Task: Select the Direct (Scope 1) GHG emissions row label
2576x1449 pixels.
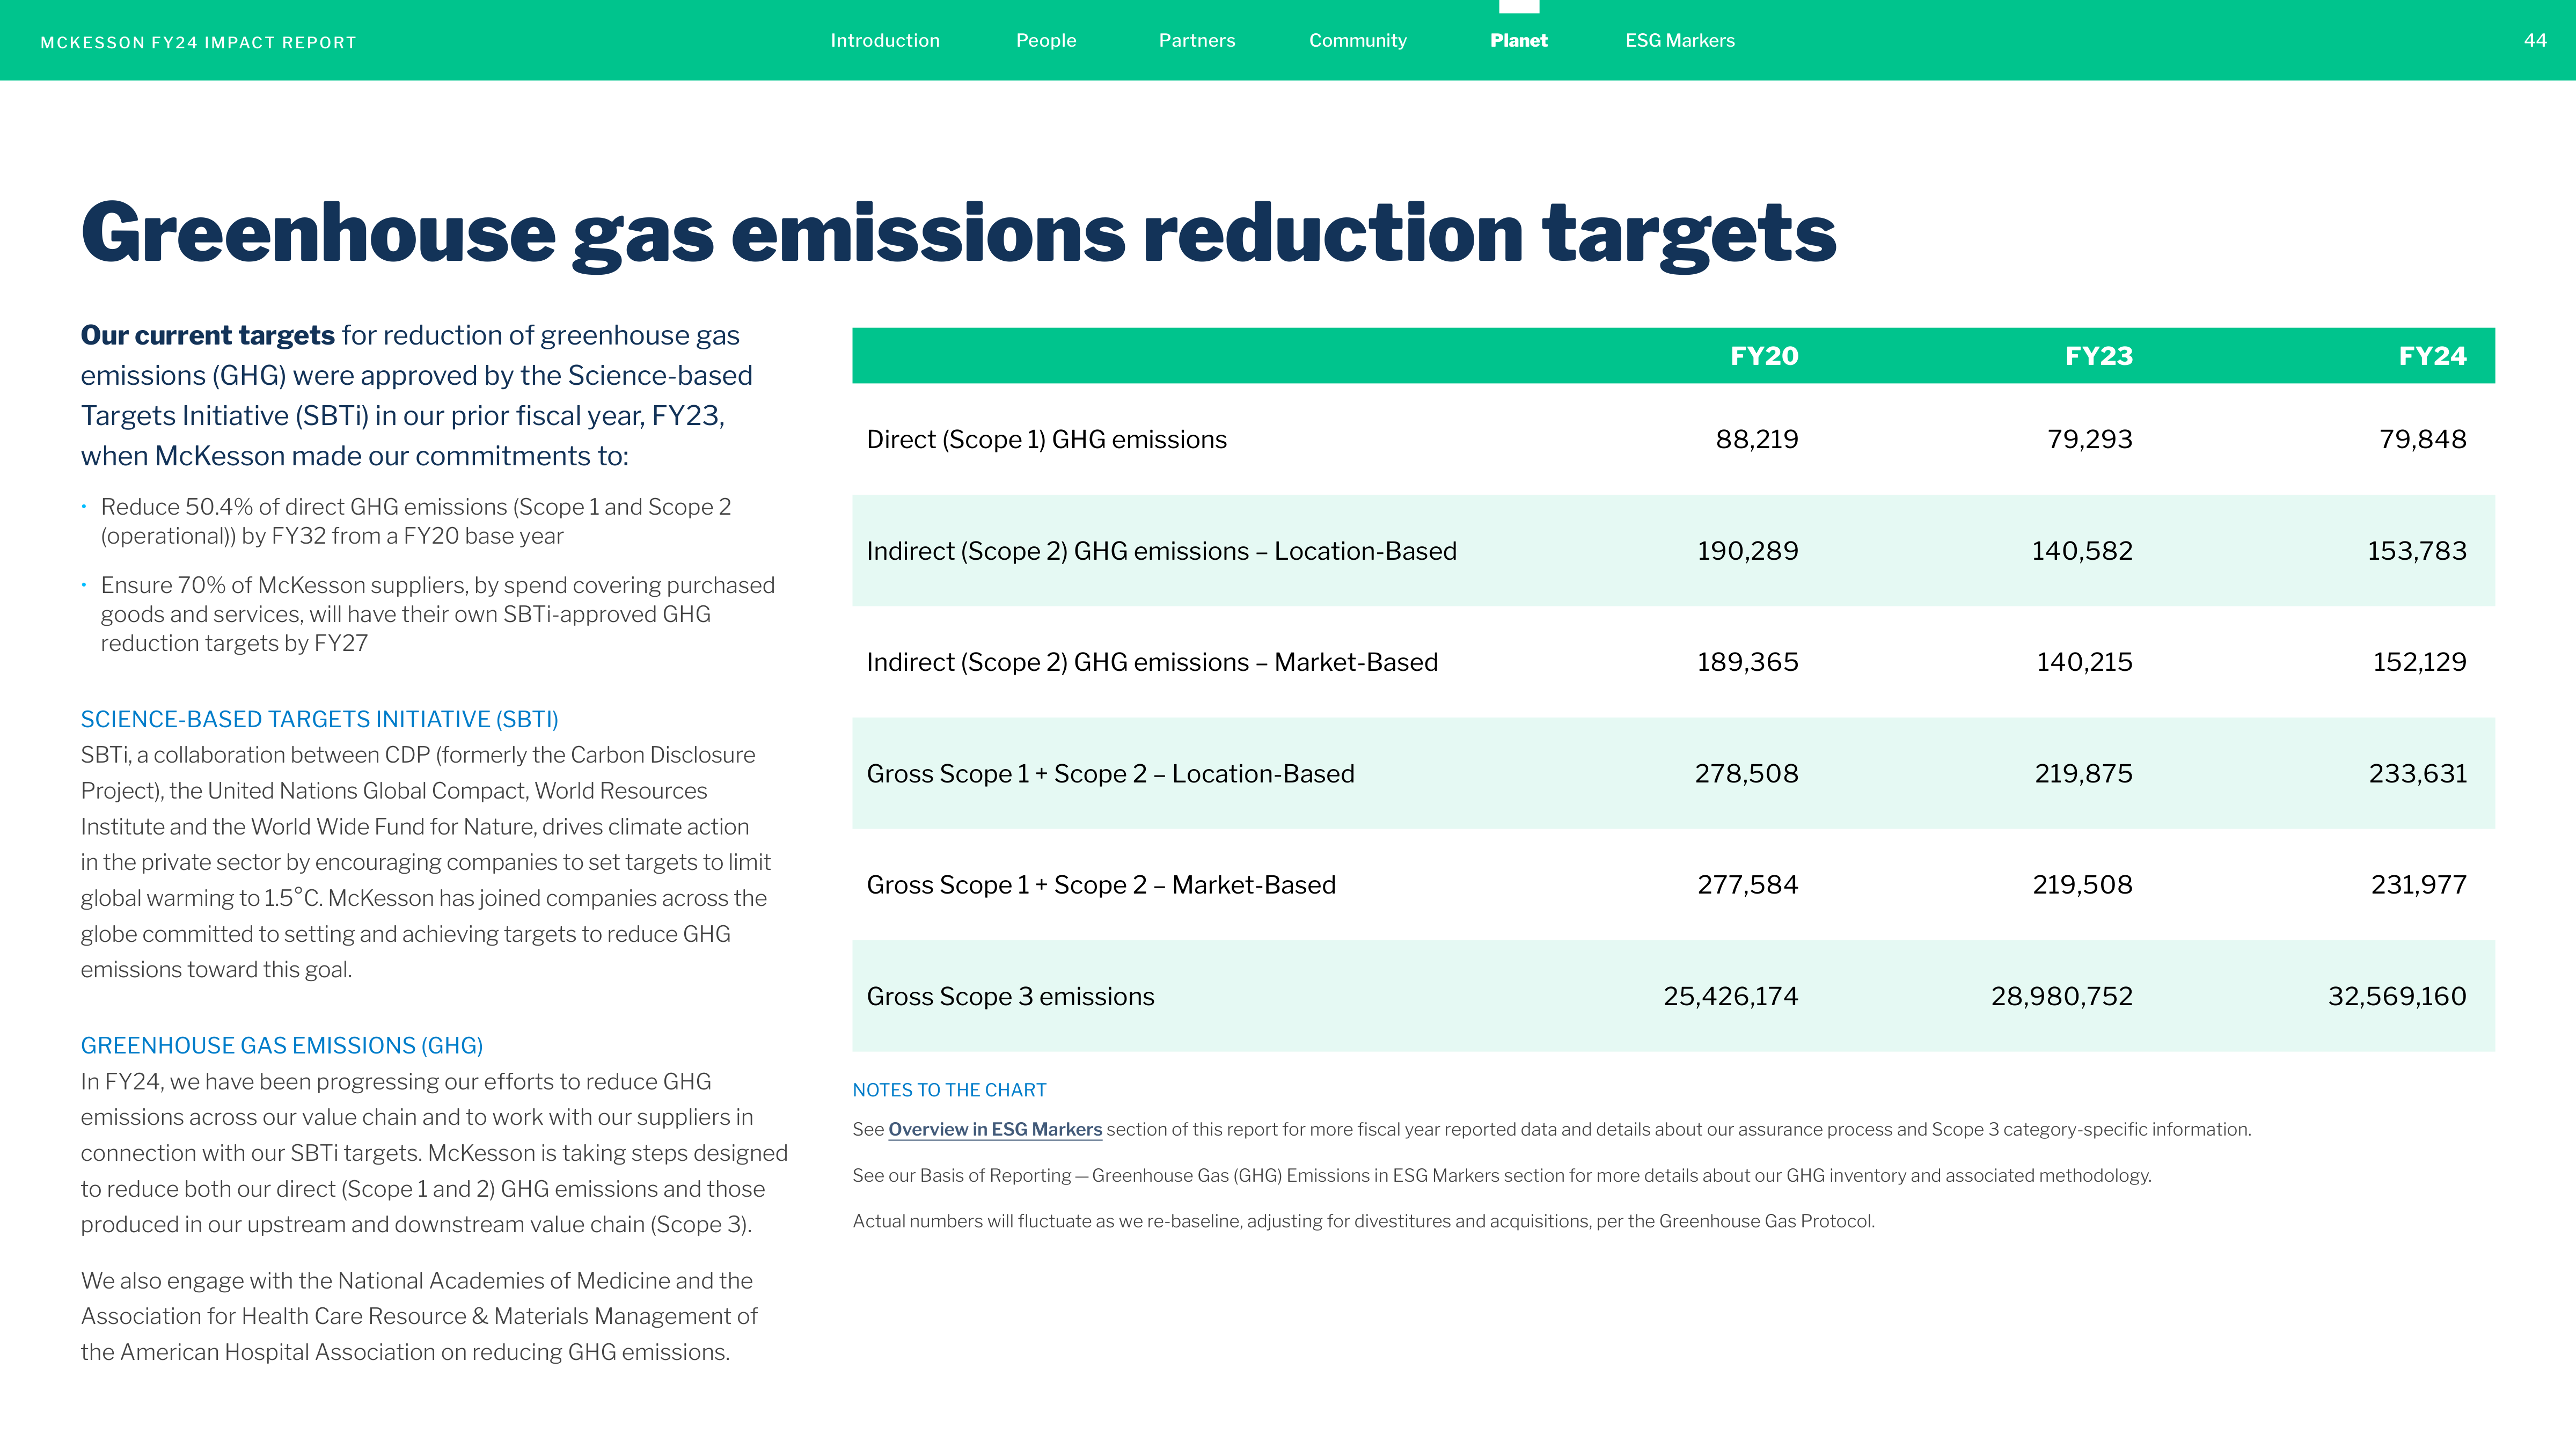Action: pyautogui.click(x=1046, y=440)
